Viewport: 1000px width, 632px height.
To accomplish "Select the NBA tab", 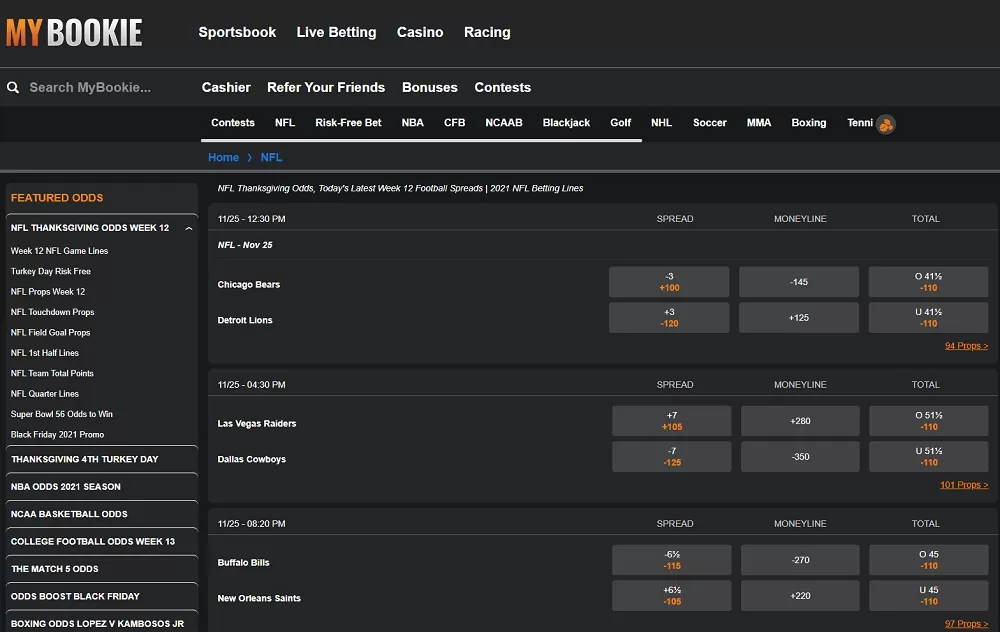I will (413, 122).
